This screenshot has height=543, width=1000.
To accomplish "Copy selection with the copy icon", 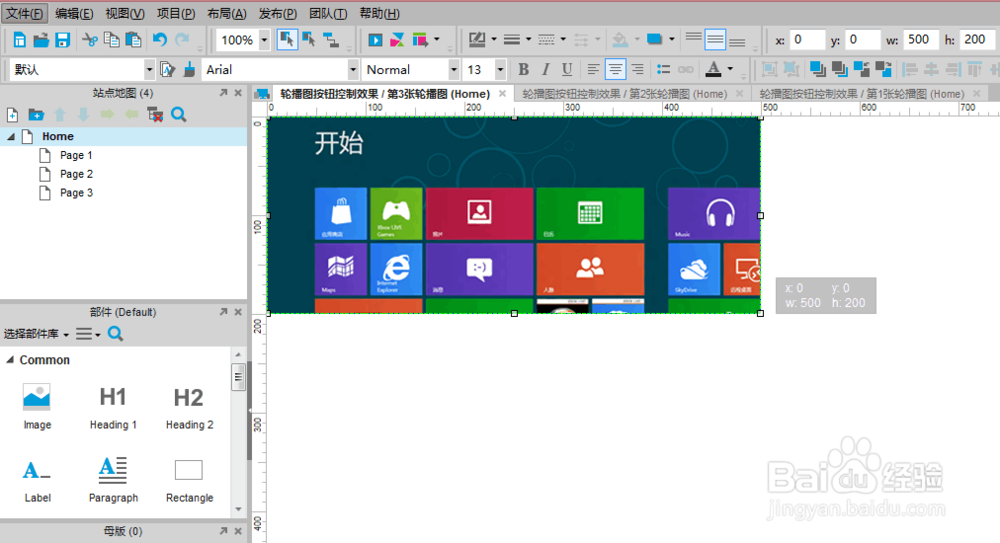I will 111,40.
